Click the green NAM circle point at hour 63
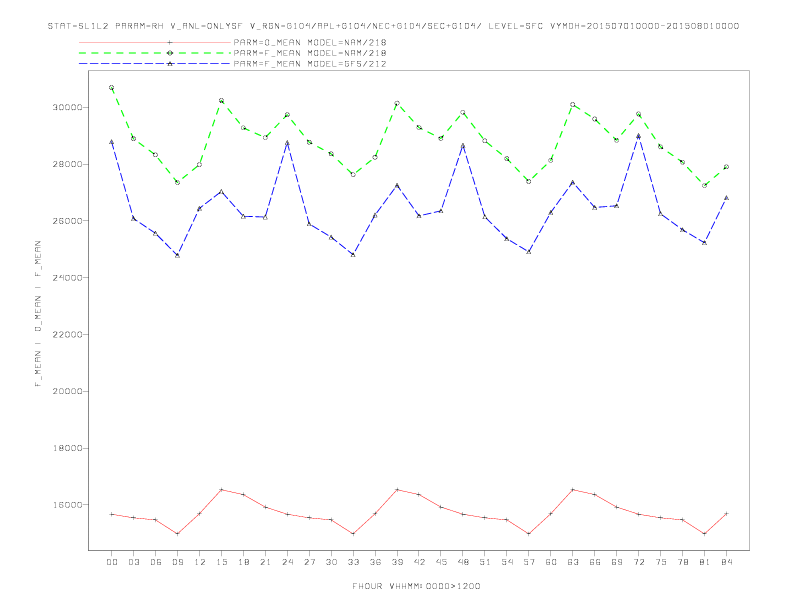 [x=573, y=105]
